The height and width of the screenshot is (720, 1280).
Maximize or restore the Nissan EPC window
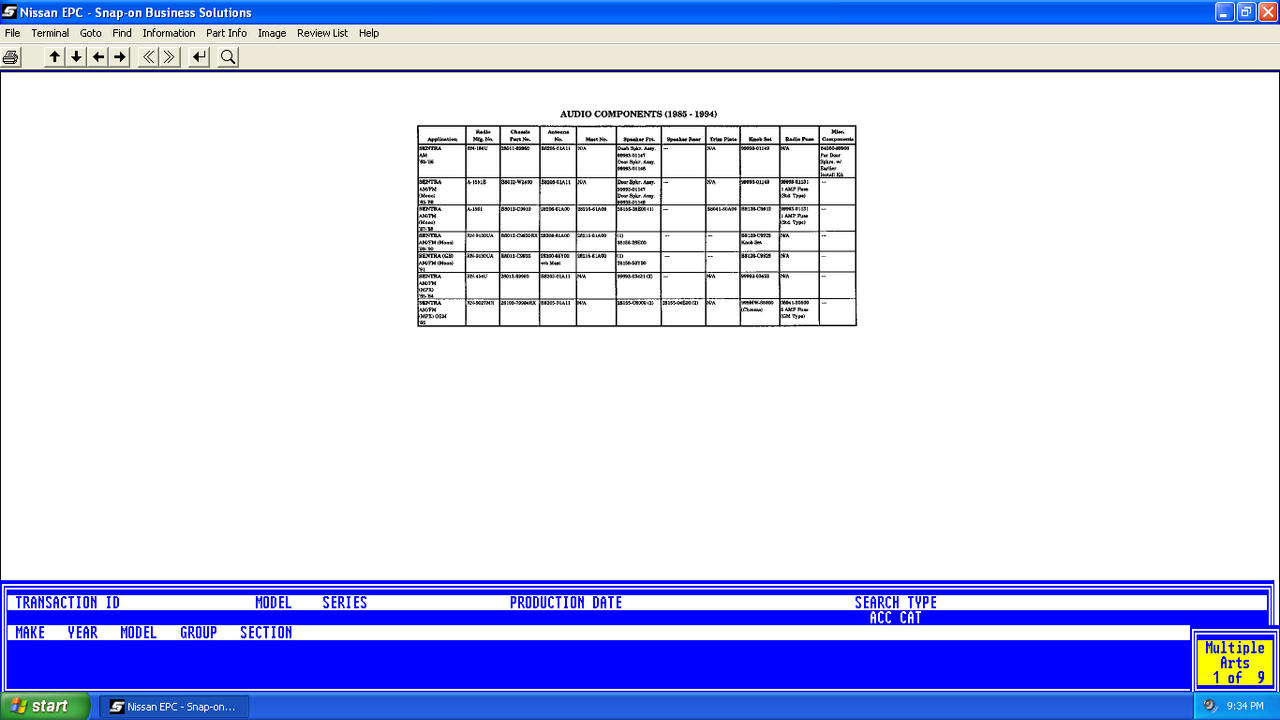[x=1246, y=12]
